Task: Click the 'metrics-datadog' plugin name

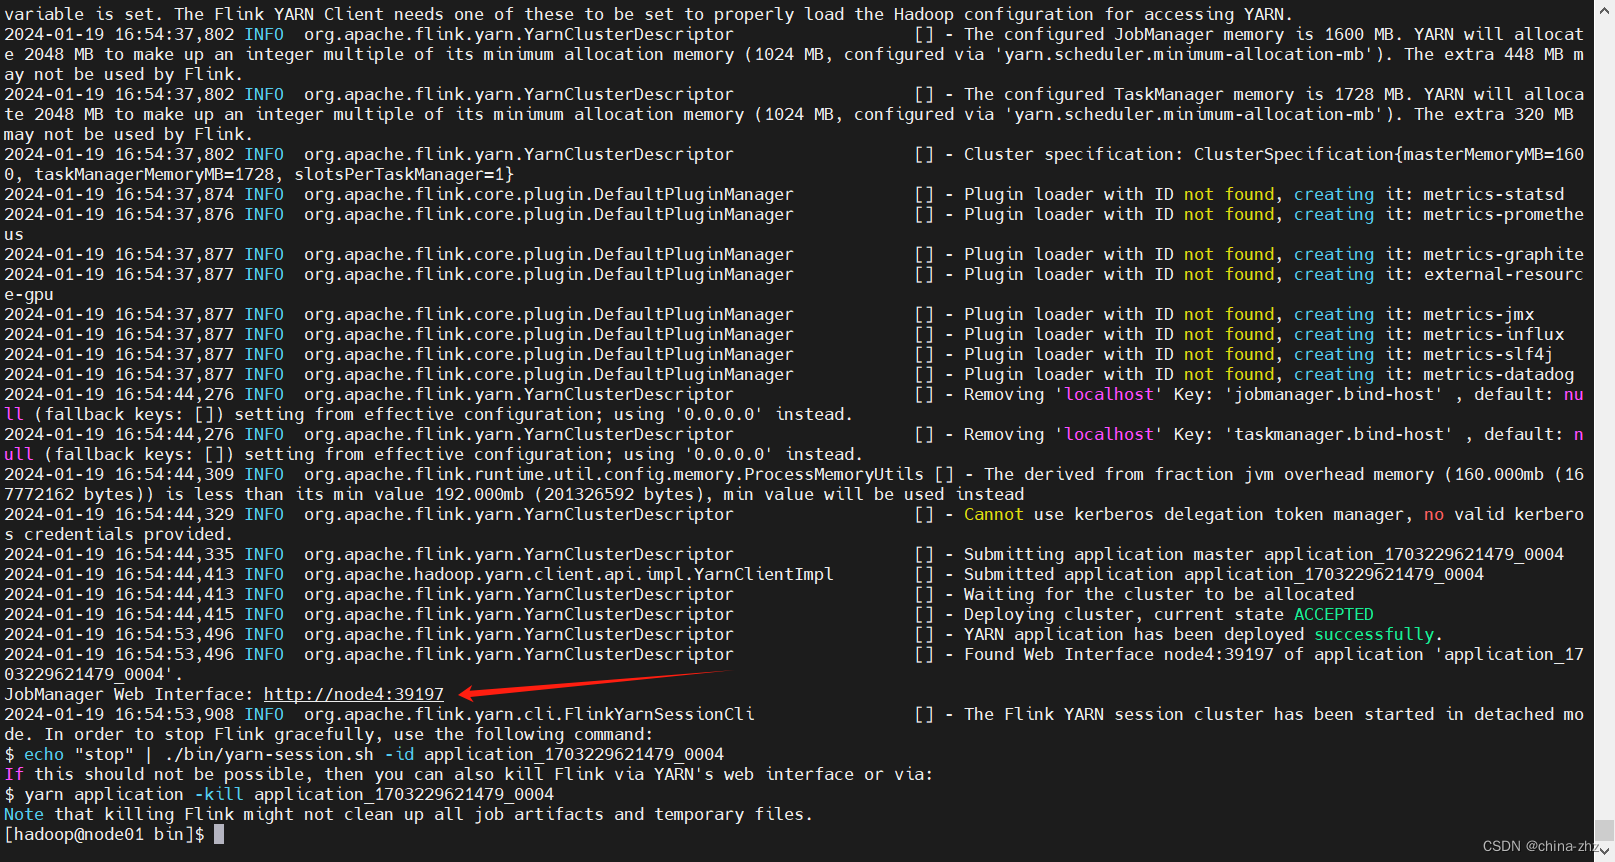Action: [x=1499, y=374]
